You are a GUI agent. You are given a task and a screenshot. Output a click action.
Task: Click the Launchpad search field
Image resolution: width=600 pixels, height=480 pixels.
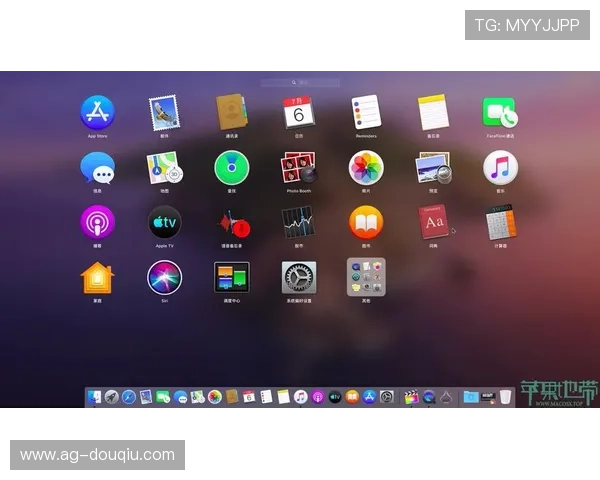pos(300,82)
